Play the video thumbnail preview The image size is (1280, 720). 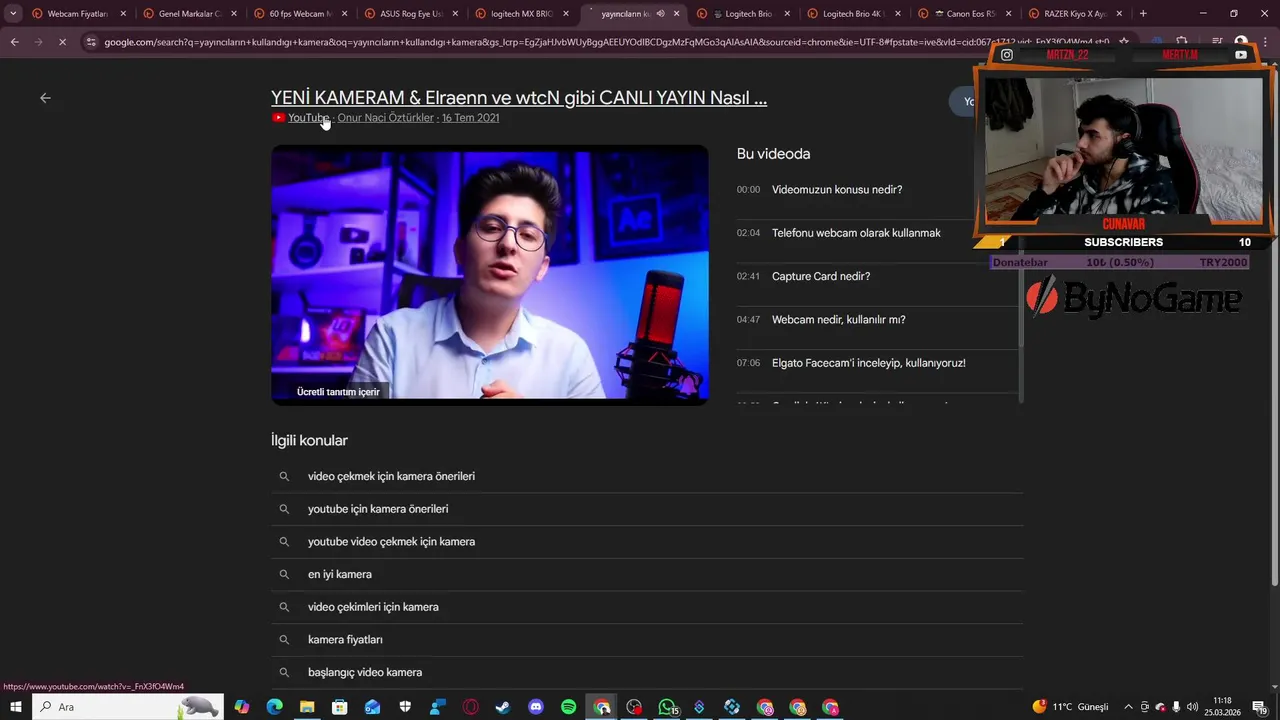click(490, 275)
